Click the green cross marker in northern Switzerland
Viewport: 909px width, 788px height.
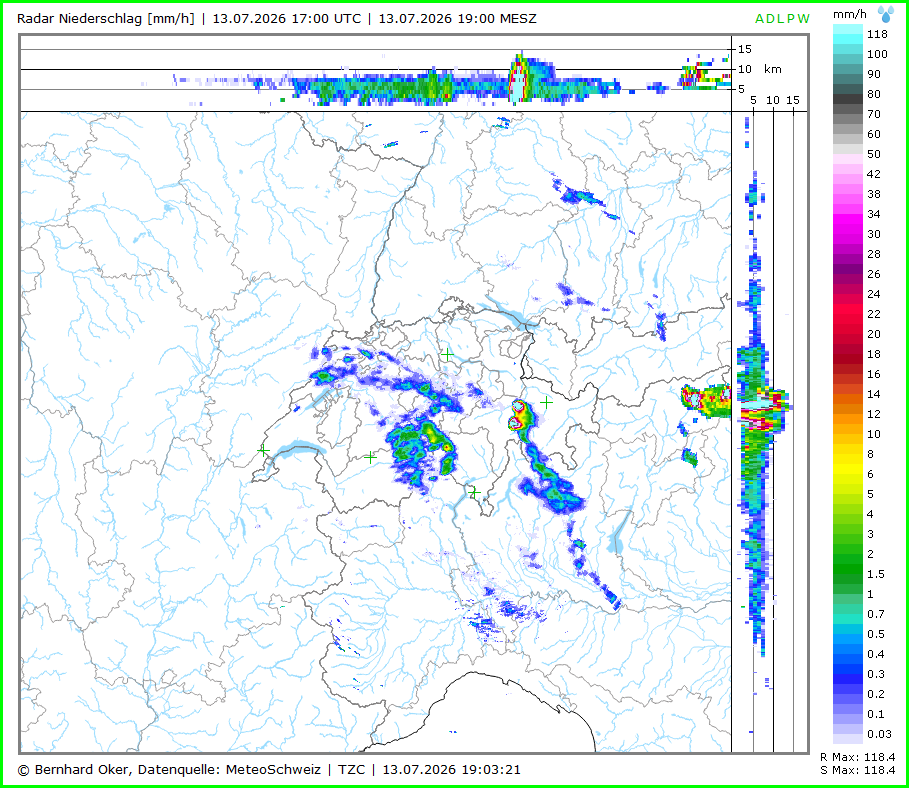447,354
